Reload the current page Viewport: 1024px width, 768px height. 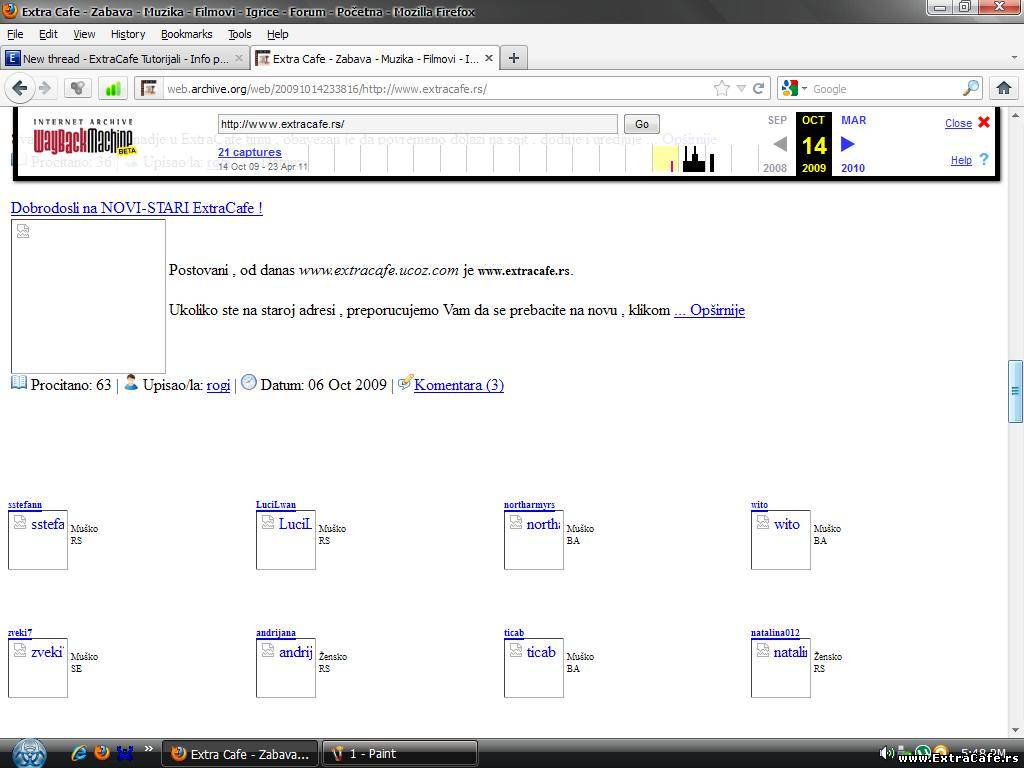758,88
